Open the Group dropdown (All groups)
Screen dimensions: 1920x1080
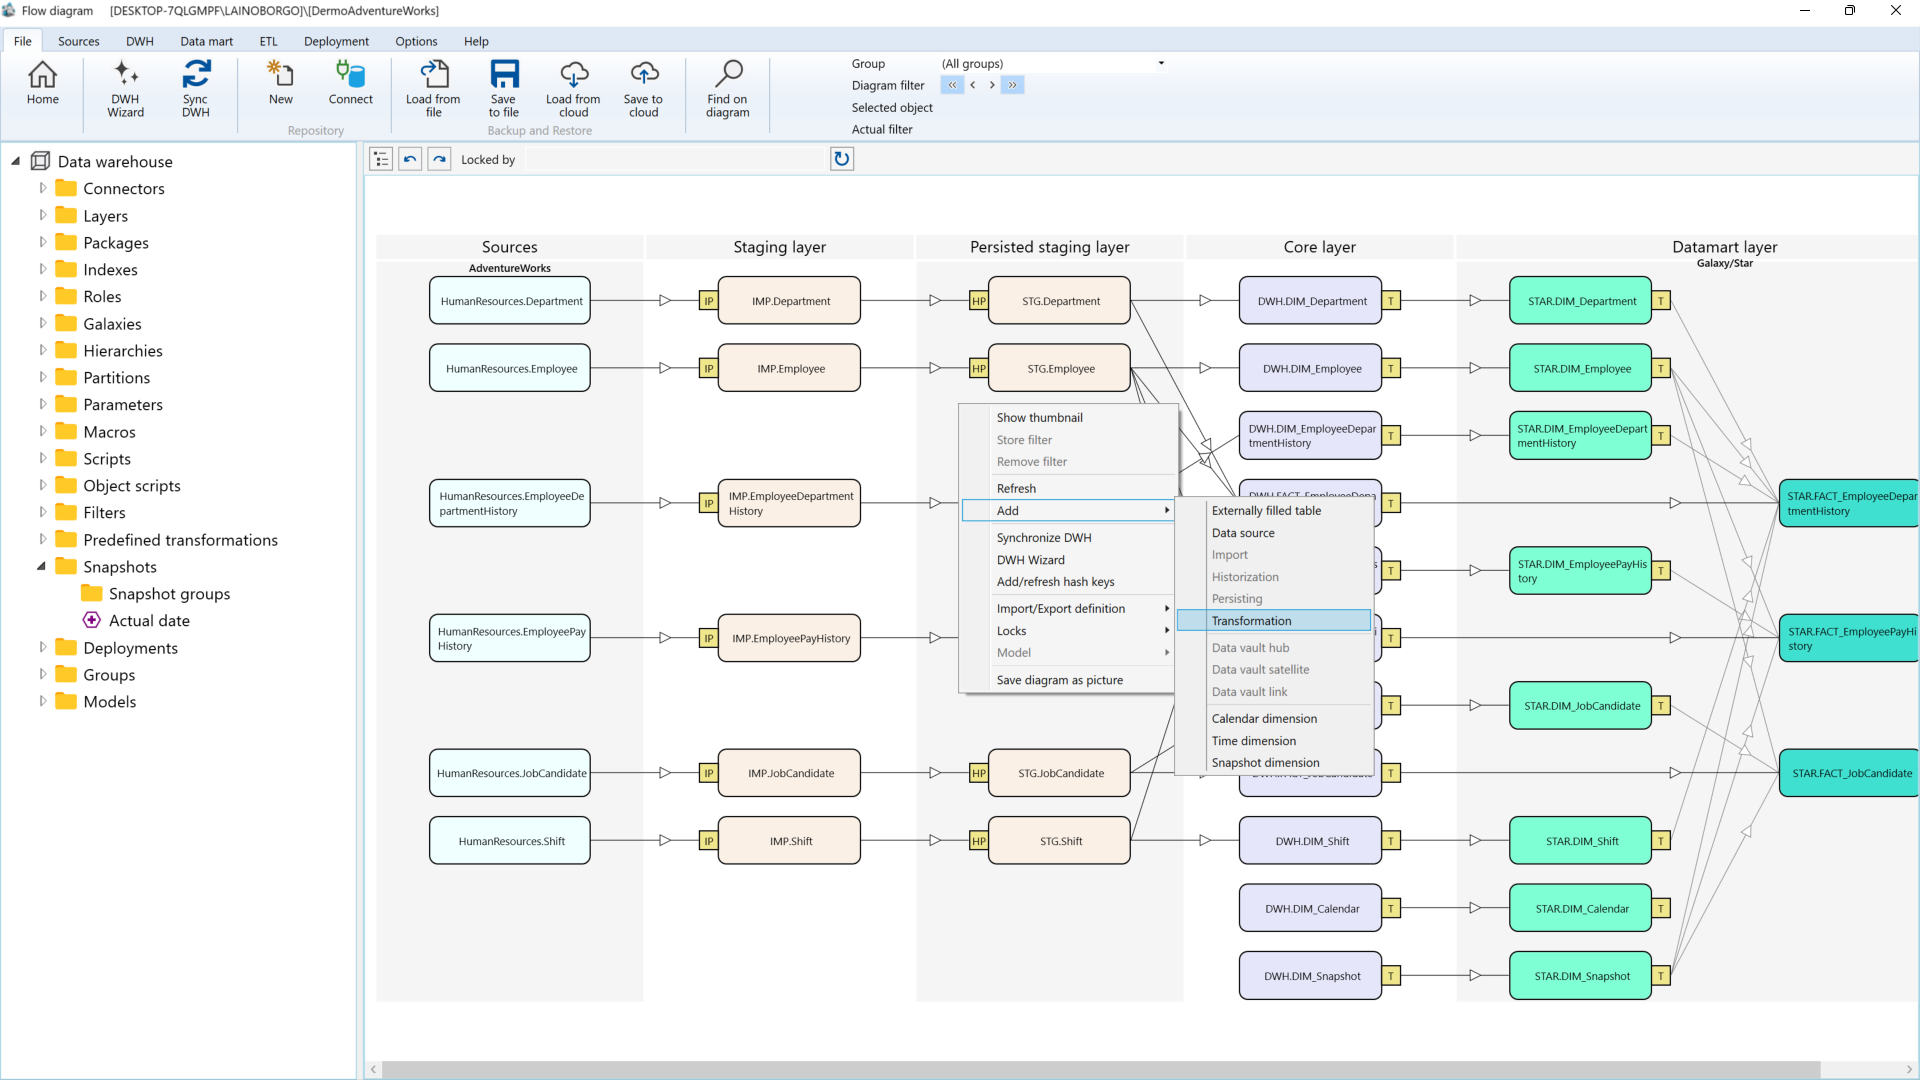(1053, 63)
